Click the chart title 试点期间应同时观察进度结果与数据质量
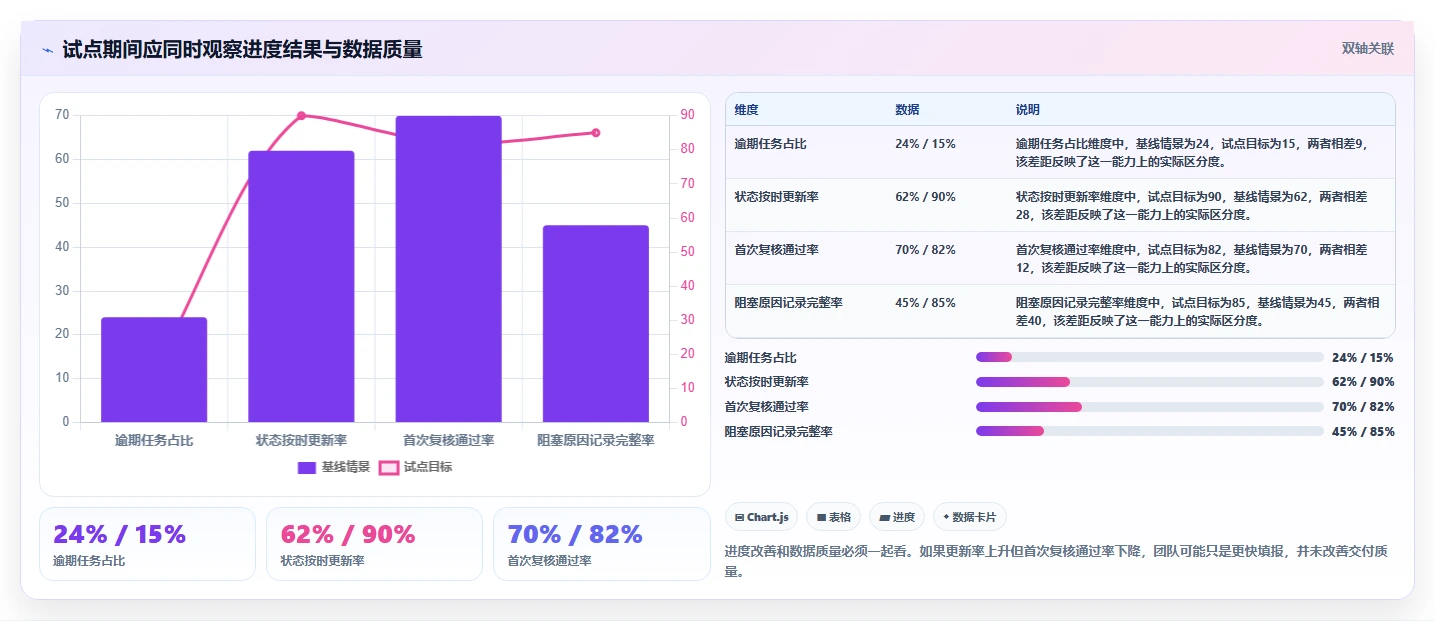This screenshot has height=621, width=1435. point(242,49)
